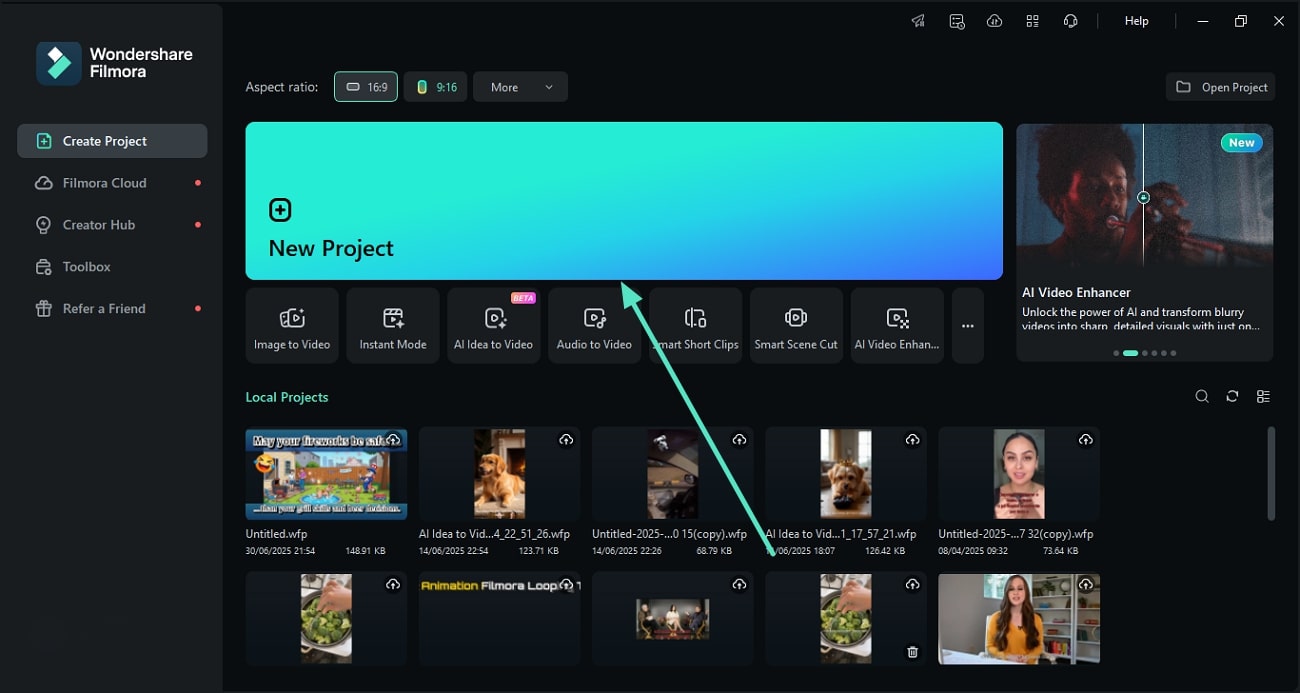Screen dimensions: 1300x693
Task: Upload AI Idea to Vid...1_17_57_21.wfp to cloud
Action: 912,440
